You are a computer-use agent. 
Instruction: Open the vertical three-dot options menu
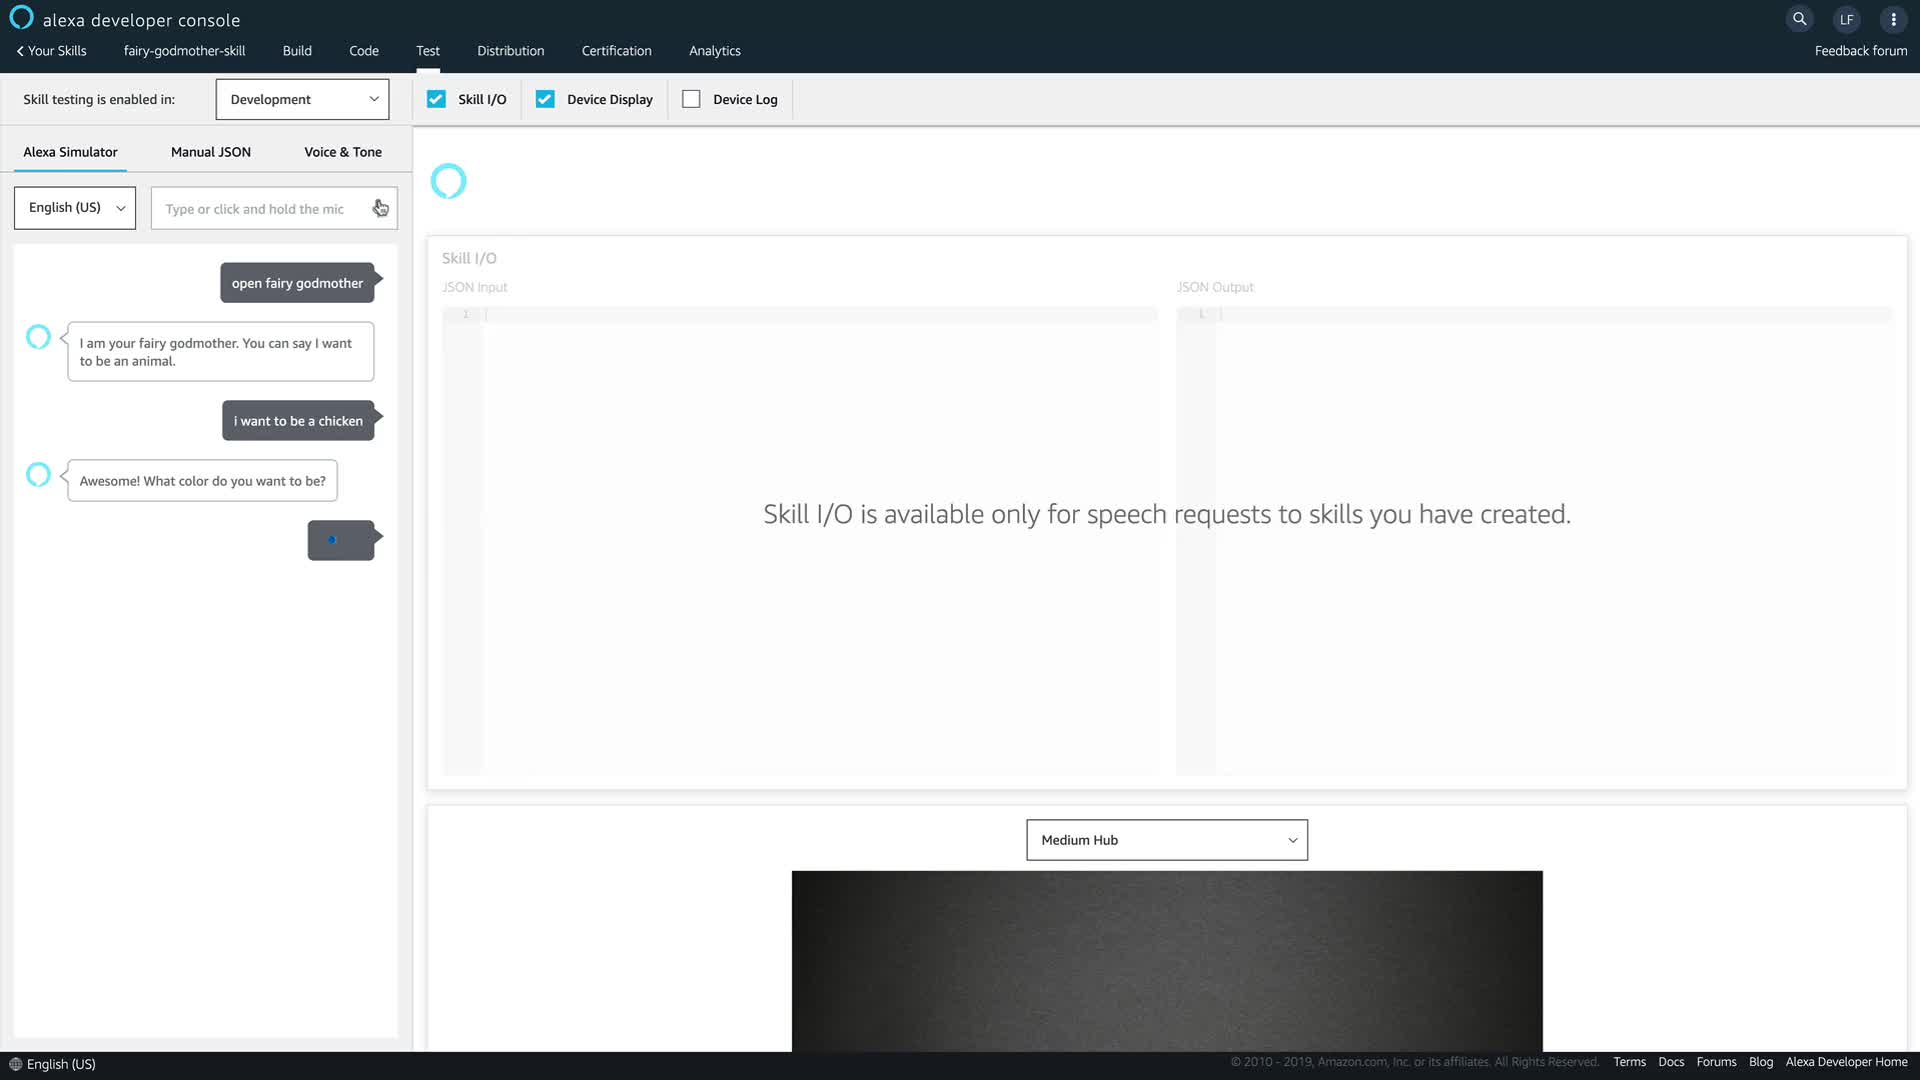pyautogui.click(x=1893, y=19)
